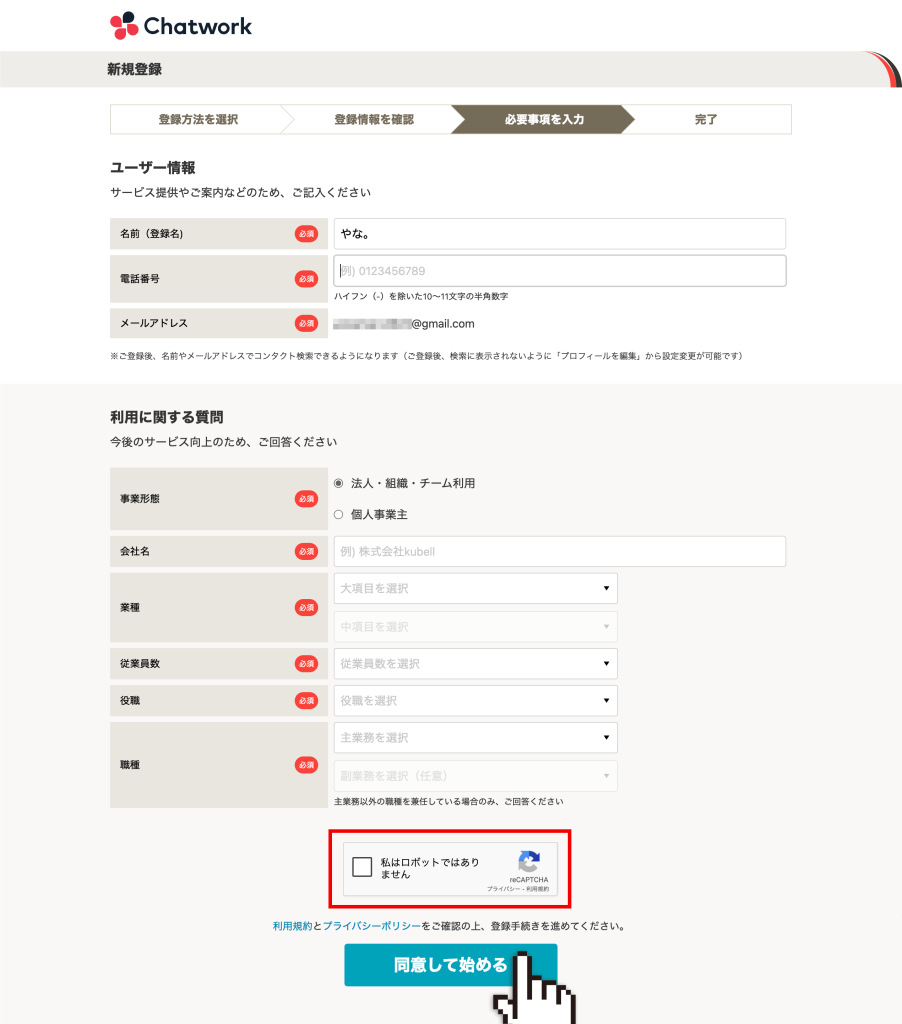
Task: Open the 大項目を選択 industry dropdown
Action: 475,588
